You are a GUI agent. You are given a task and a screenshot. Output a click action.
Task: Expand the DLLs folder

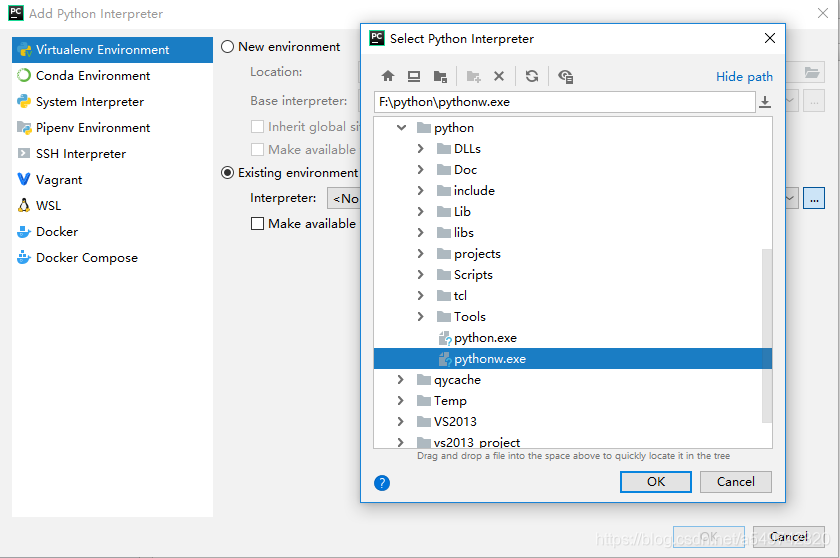coord(421,148)
